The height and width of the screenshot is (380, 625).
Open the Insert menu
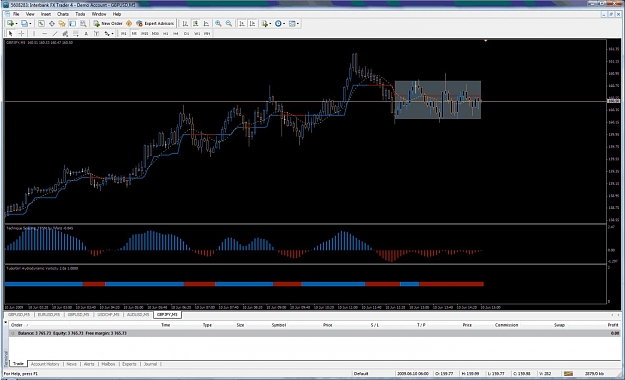(x=46, y=14)
